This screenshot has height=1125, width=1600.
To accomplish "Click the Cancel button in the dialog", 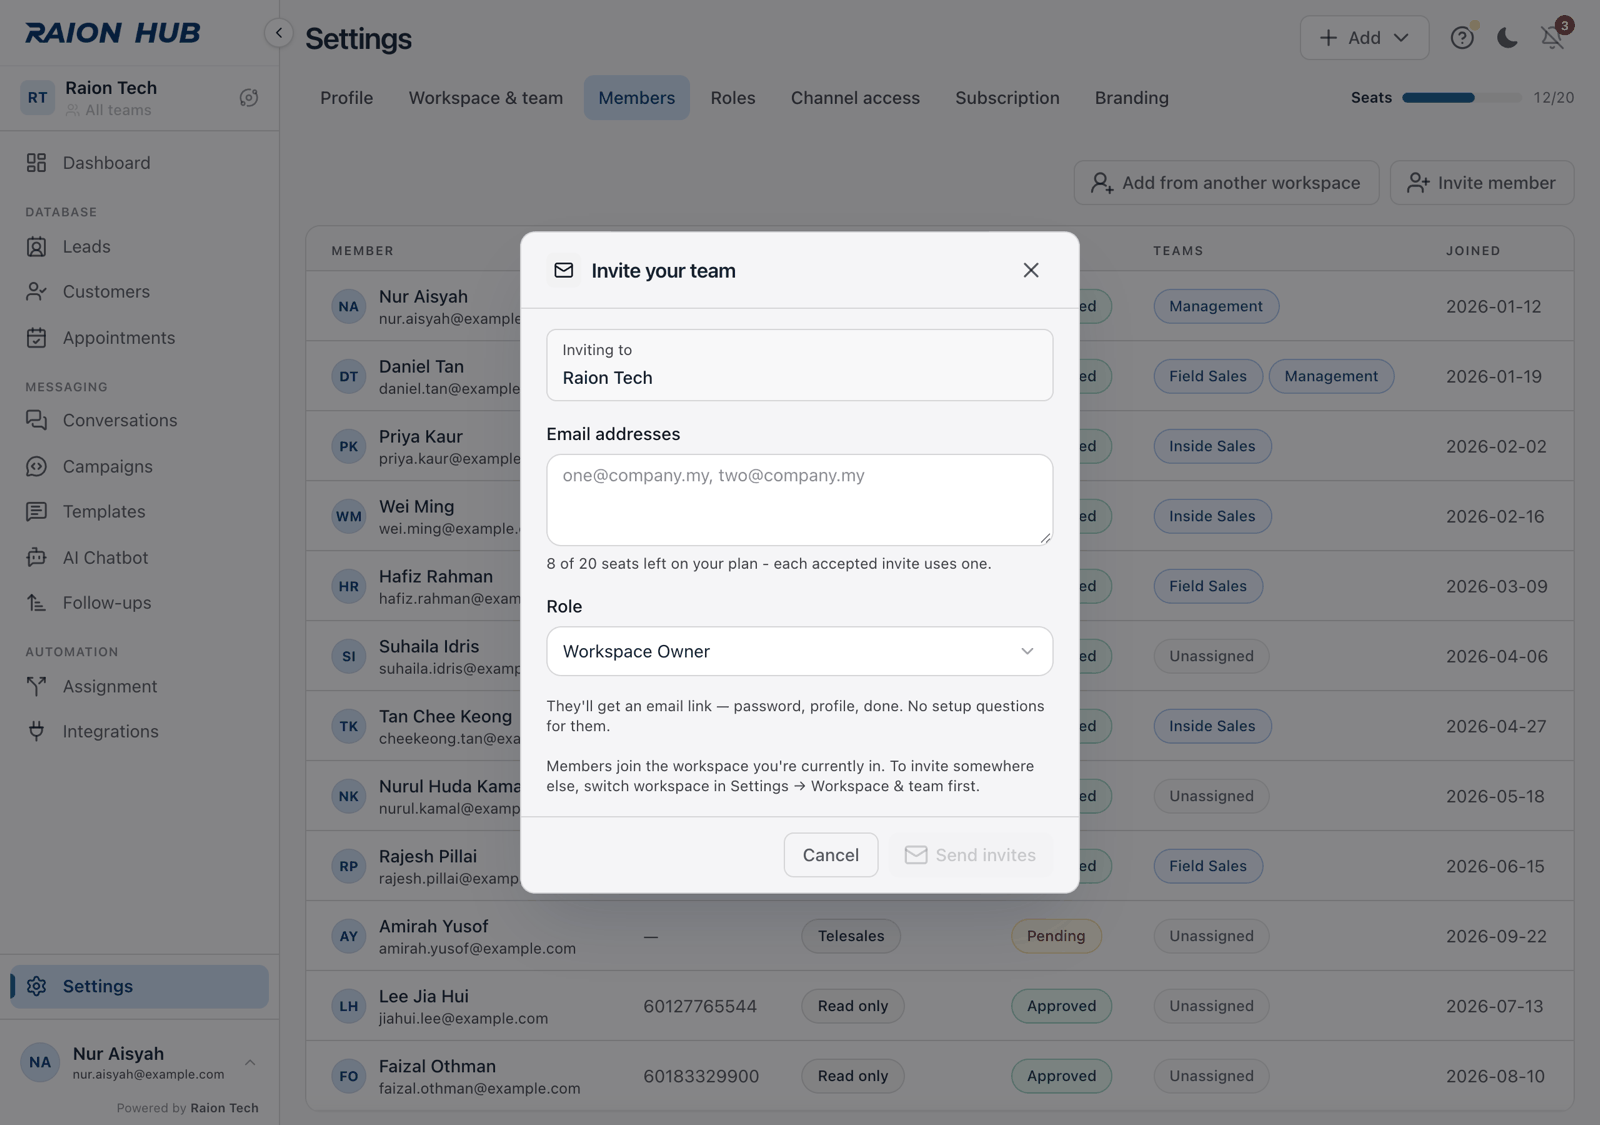I will click(831, 855).
